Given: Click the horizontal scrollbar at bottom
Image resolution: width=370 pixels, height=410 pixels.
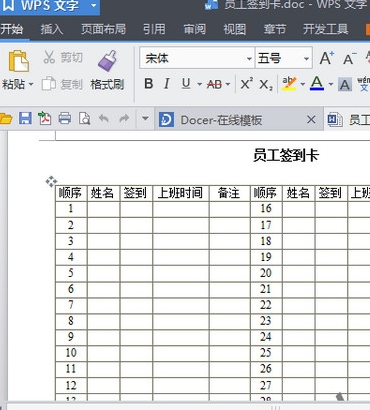Looking at the screenshot, I should (187, 406).
